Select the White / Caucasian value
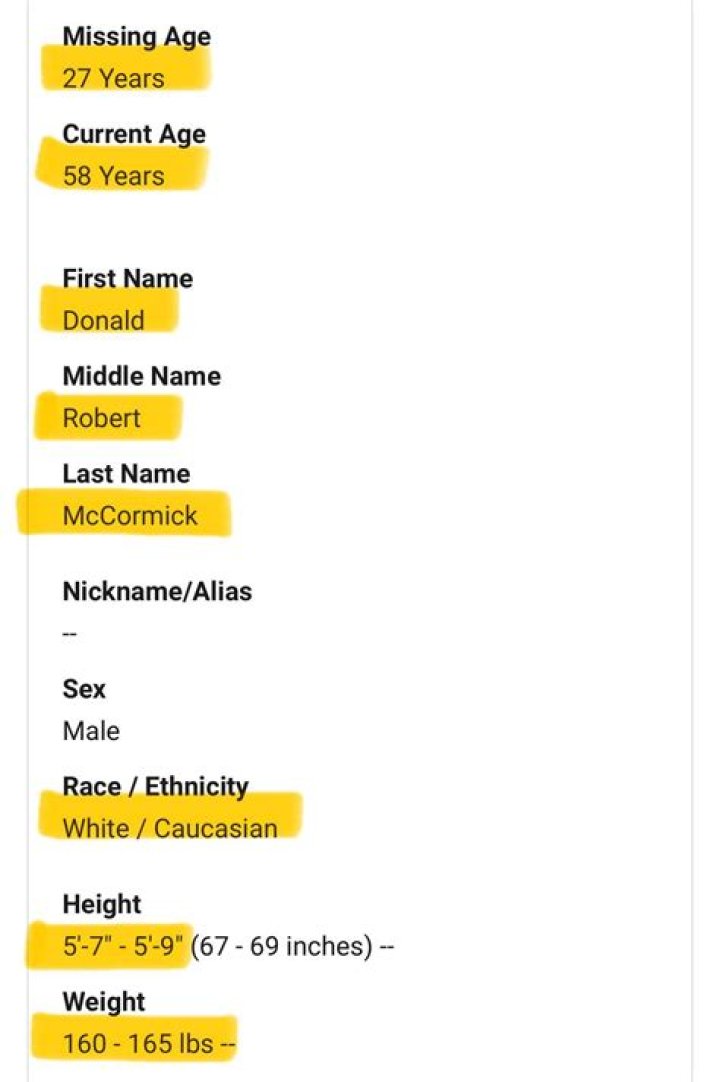Image resolution: width=720 pixels, height=1082 pixels. [169, 829]
